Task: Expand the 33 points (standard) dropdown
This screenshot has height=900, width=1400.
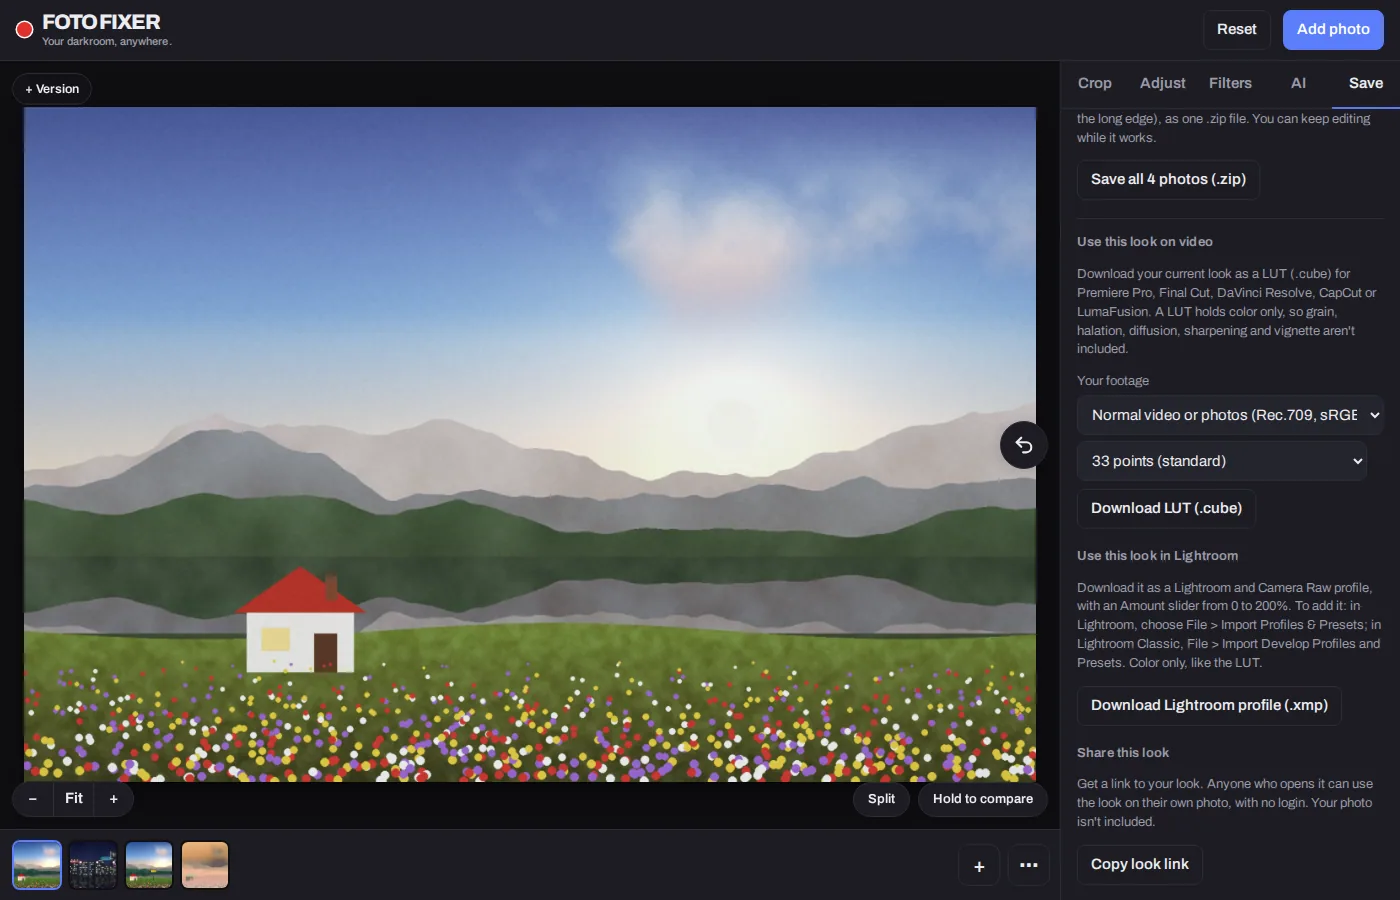Action: coord(1222,461)
